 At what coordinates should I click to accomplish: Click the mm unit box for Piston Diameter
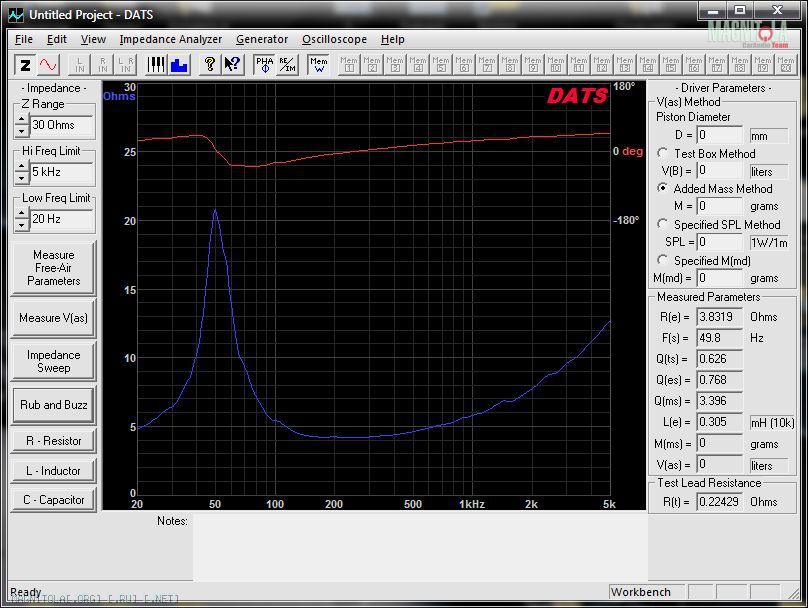coord(768,136)
